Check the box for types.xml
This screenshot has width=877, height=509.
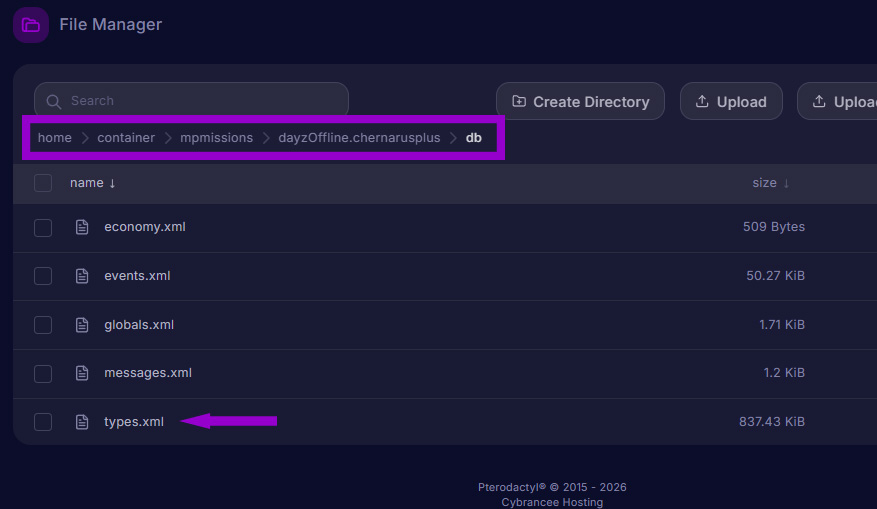[x=43, y=422]
